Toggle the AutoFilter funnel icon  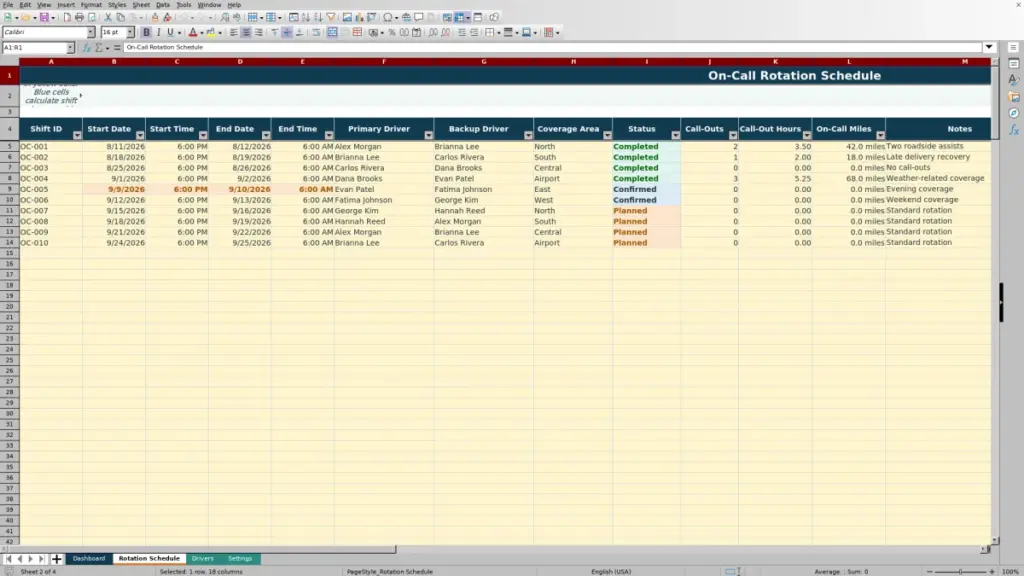(x=330, y=18)
